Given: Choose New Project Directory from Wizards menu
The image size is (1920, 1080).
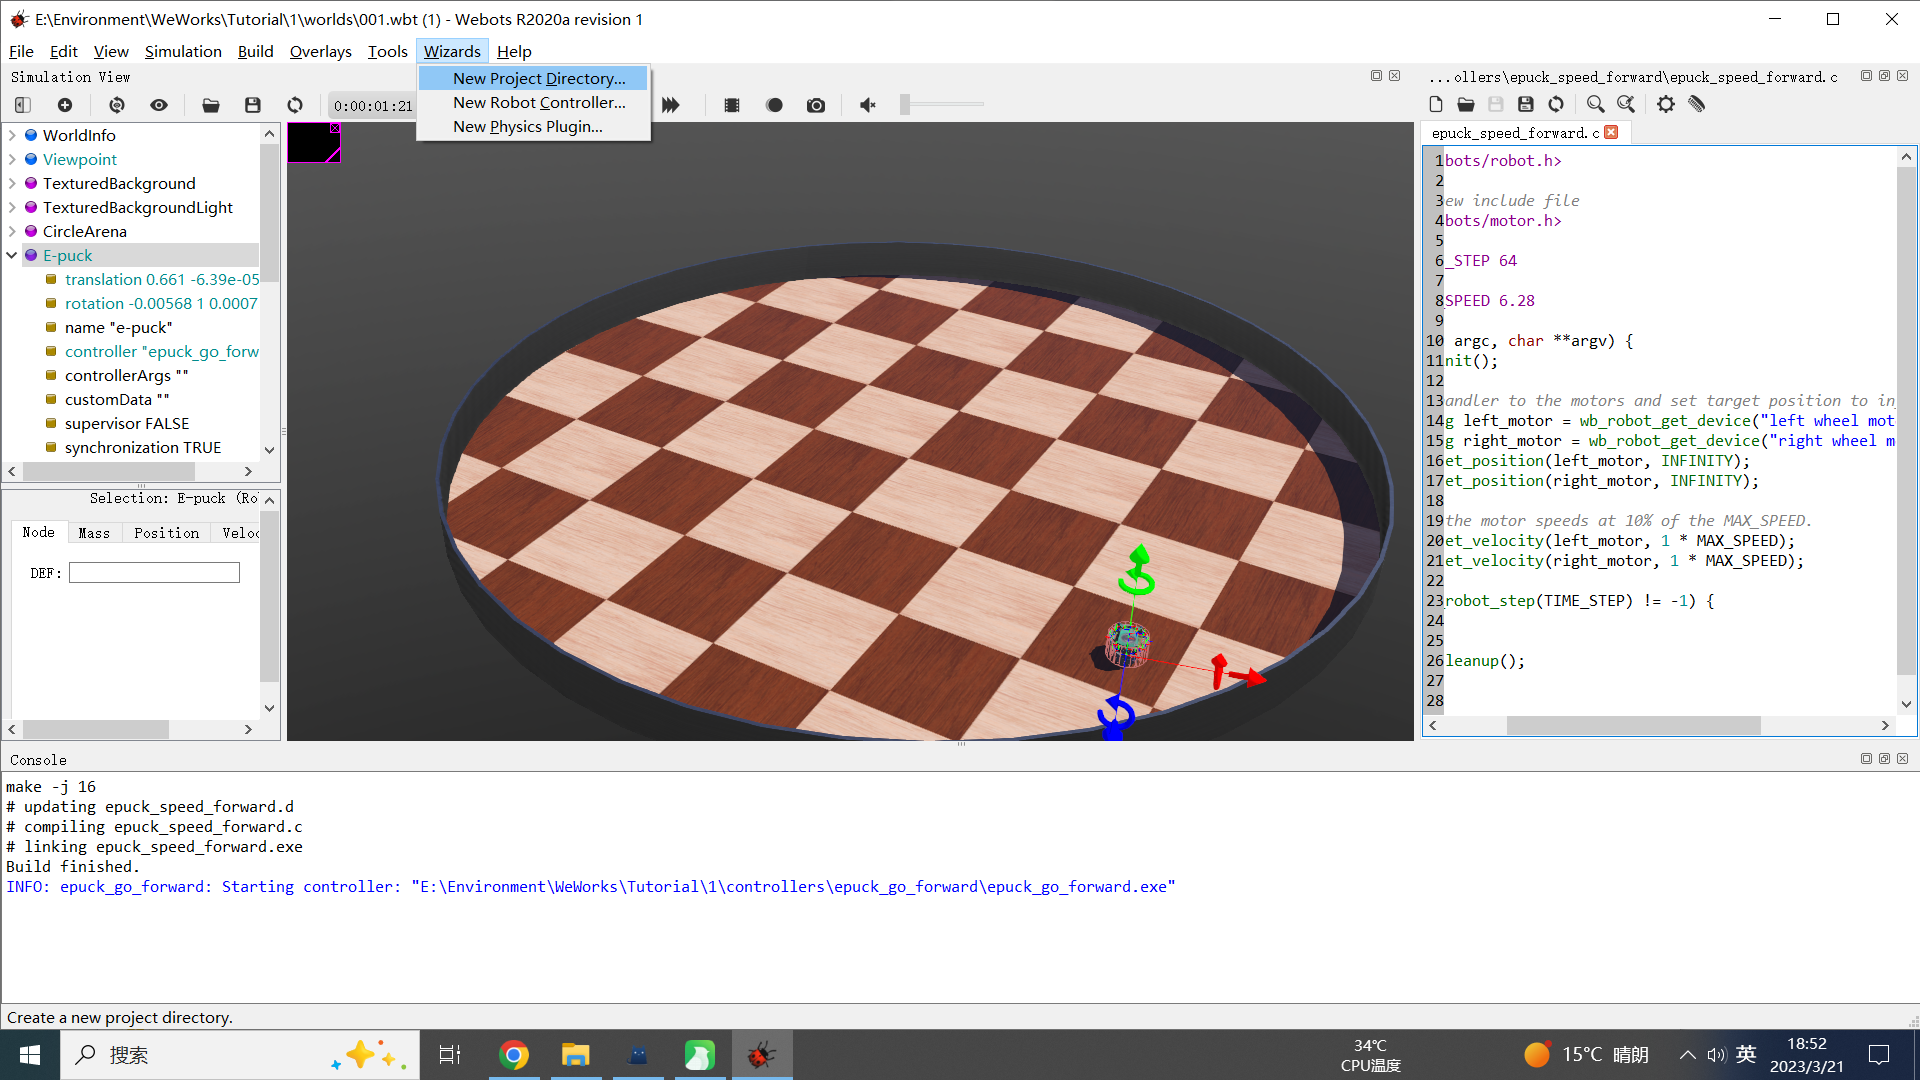Looking at the screenshot, I should point(533,78).
